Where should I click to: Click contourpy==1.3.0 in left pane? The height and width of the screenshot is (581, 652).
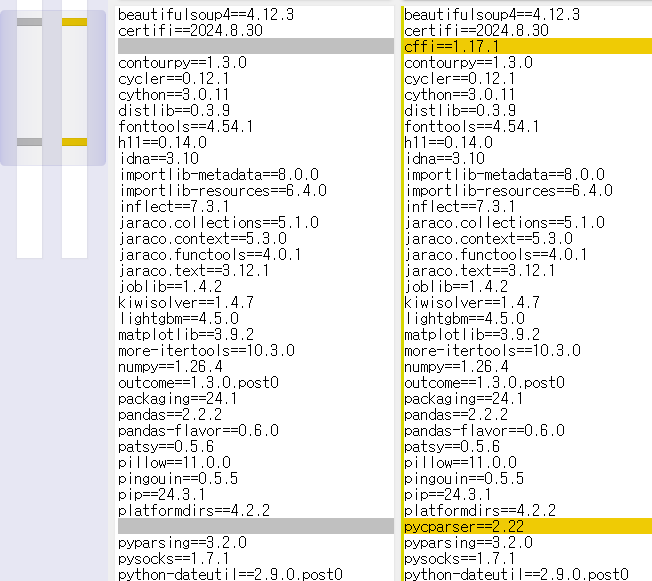(183, 62)
